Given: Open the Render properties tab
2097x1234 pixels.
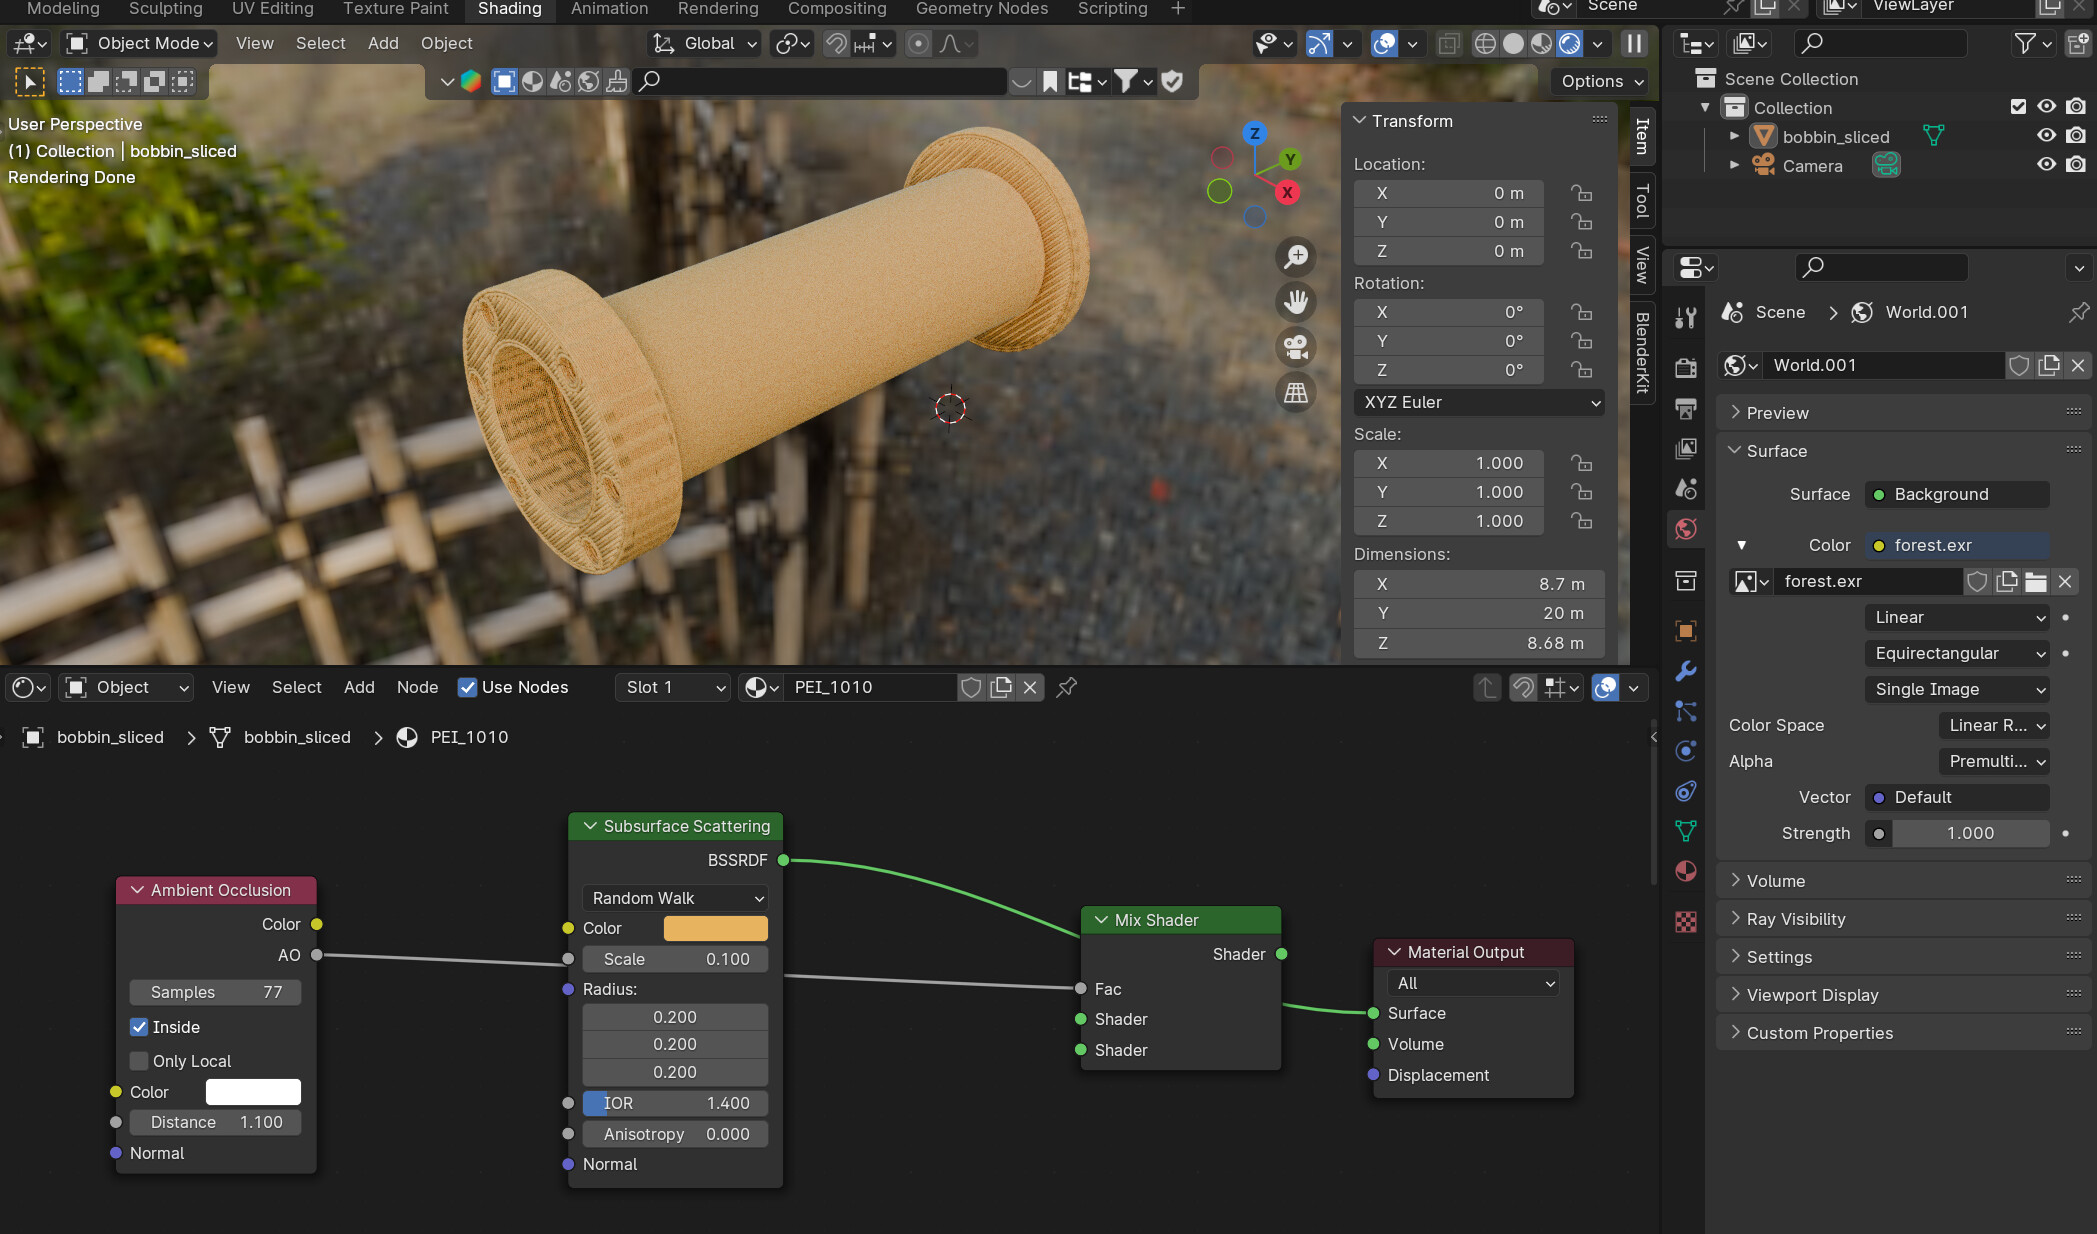Looking at the screenshot, I should tap(1686, 367).
